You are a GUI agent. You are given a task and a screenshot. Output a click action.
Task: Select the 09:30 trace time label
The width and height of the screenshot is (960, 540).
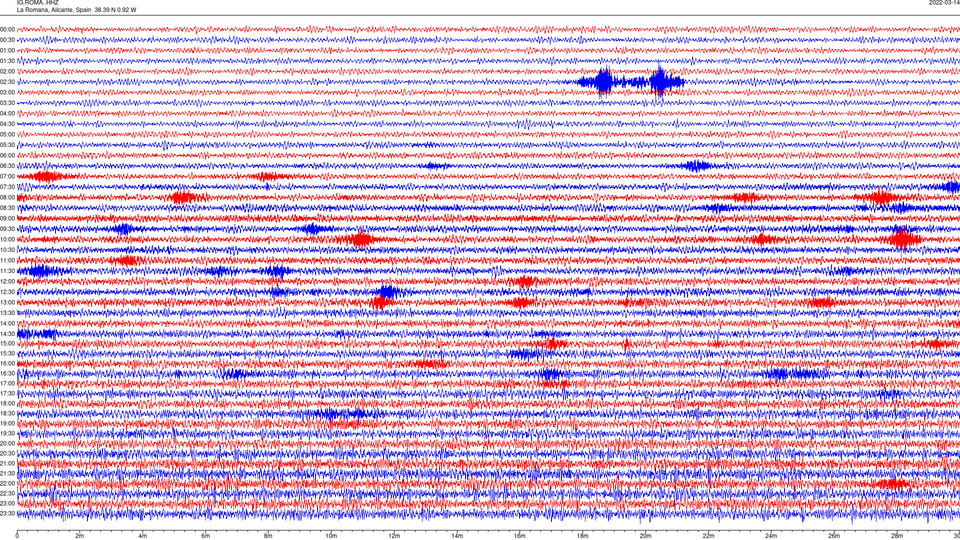point(7,229)
